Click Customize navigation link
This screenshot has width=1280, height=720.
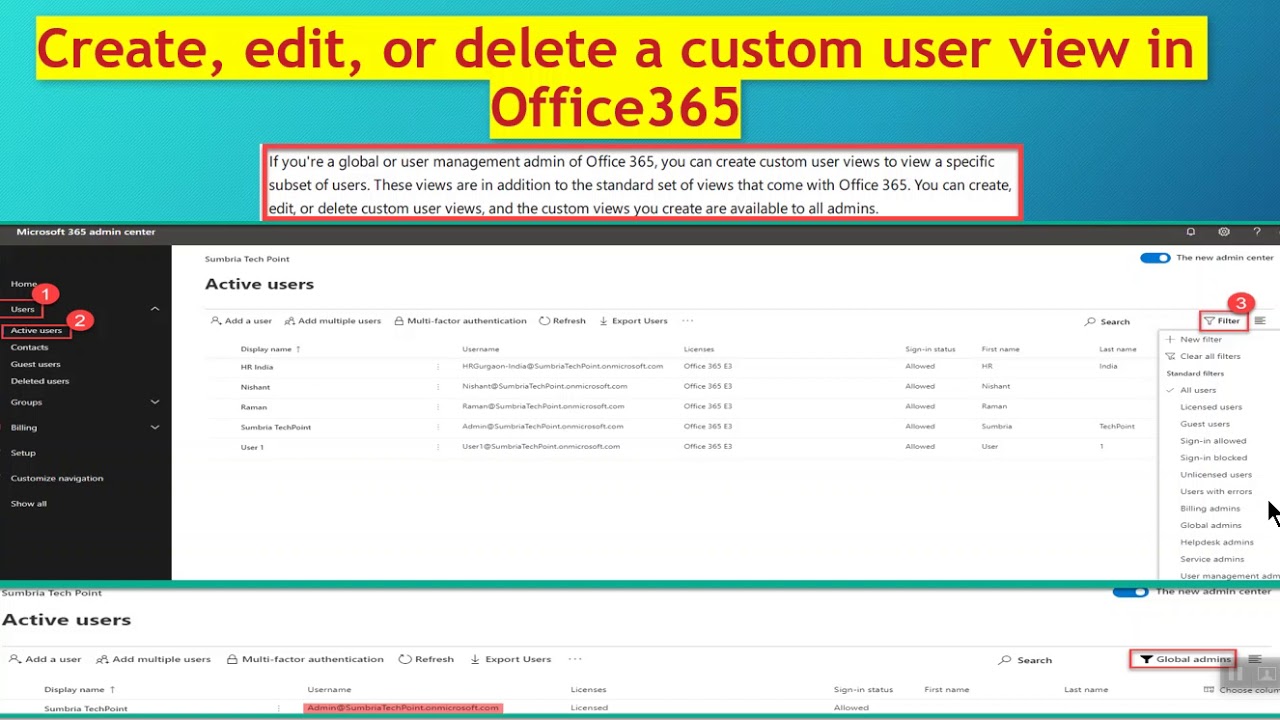57,478
